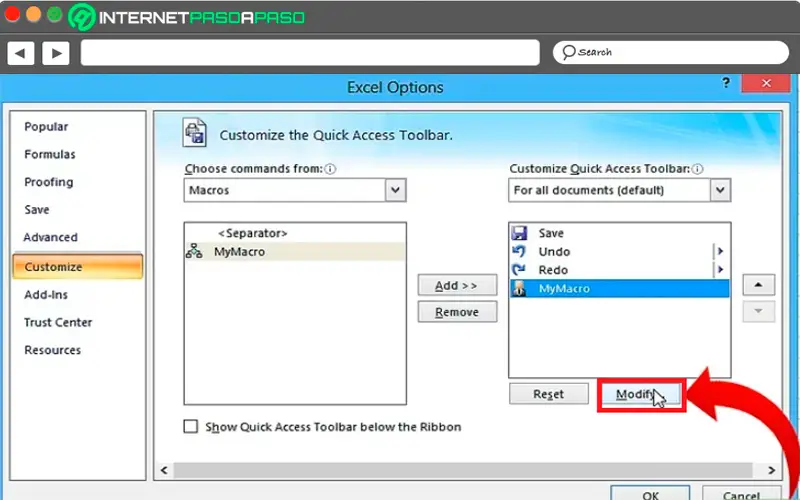800x500 pixels.
Task: Select MyMacro in the left commands list
Action: pyautogui.click(x=295, y=252)
